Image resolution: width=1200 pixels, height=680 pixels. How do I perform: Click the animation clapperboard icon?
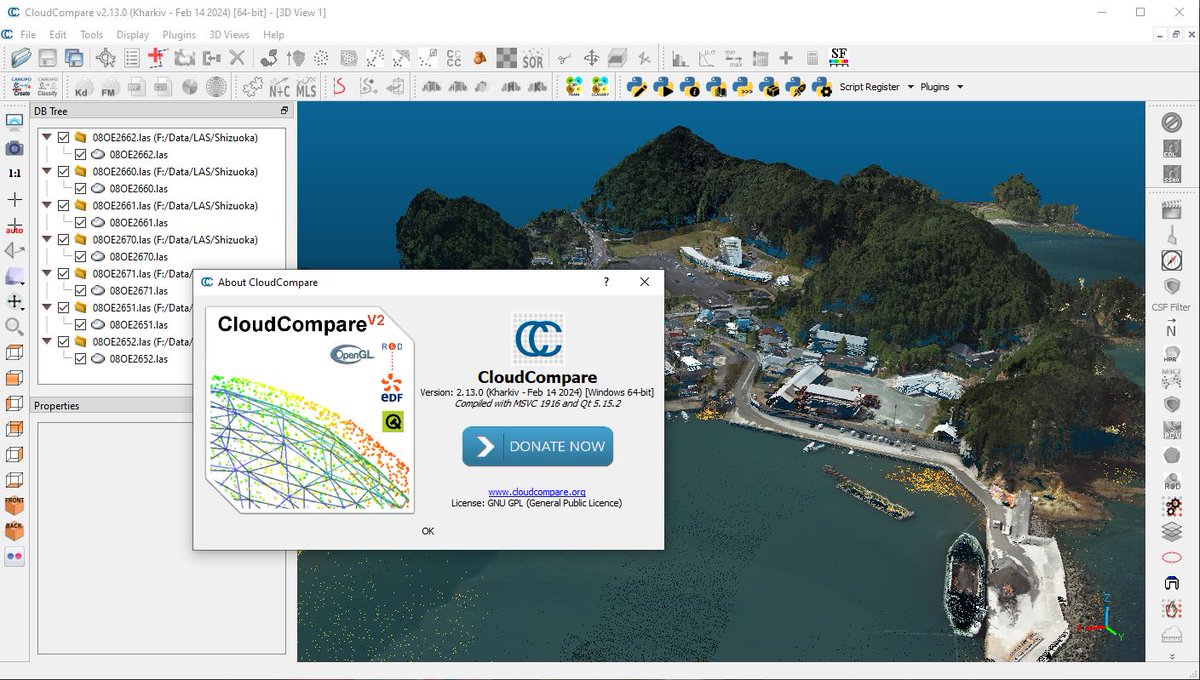[x=1171, y=210]
